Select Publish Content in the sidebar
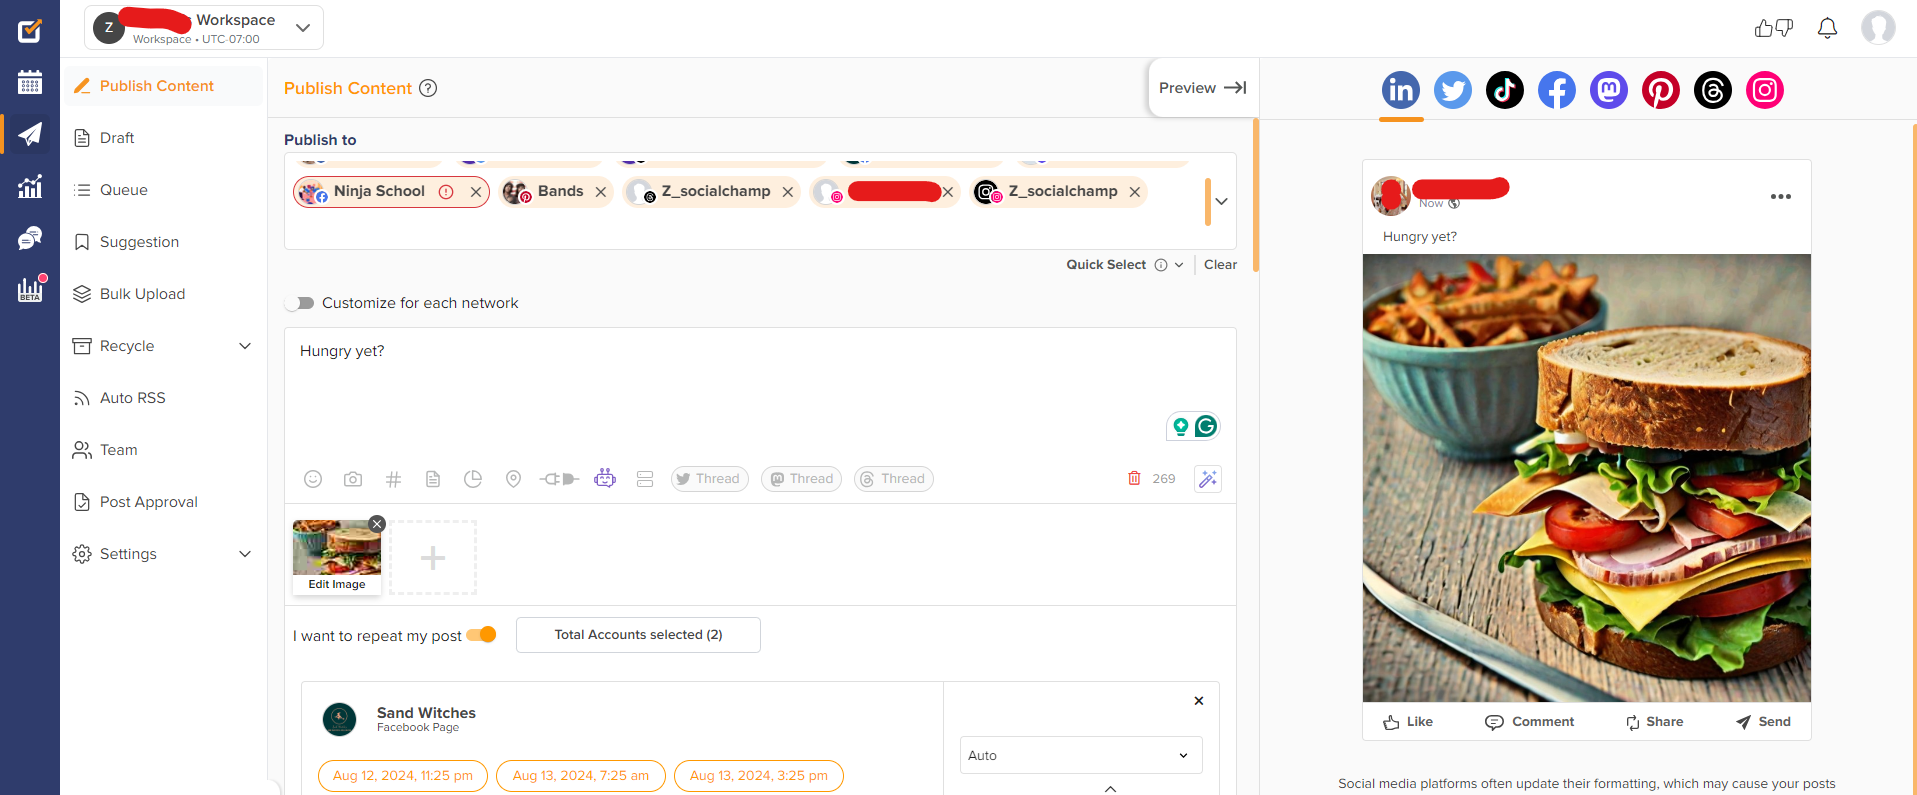Image resolution: width=1917 pixels, height=795 pixels. pos(164,86)
